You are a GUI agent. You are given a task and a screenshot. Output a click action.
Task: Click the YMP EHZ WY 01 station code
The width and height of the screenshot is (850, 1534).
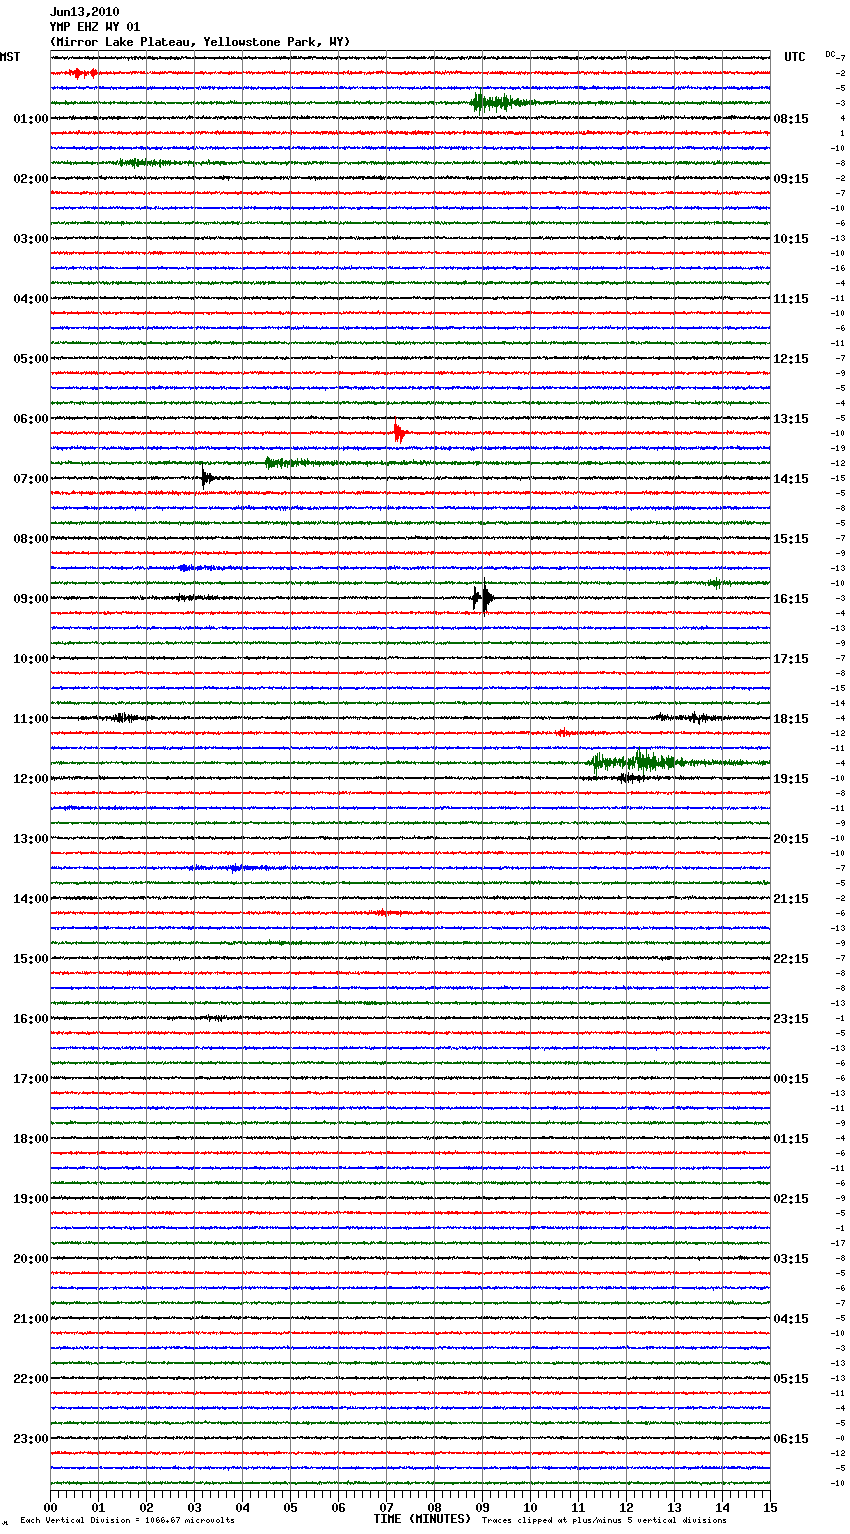(x=94, y=27)
